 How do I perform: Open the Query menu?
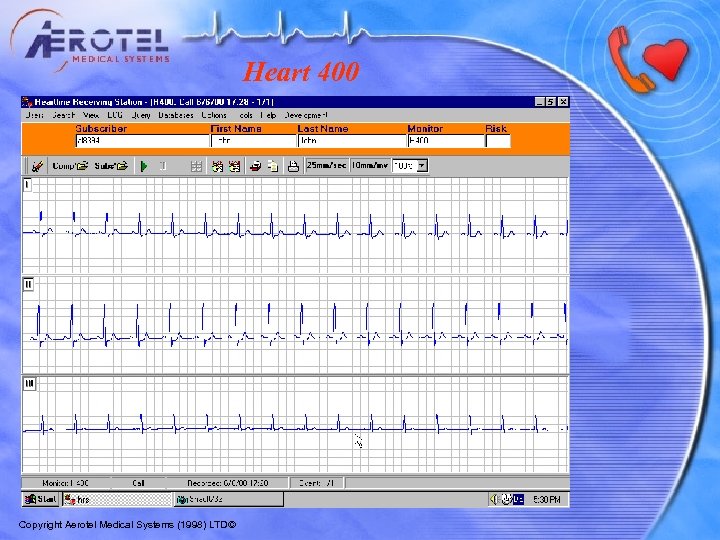[141, 115]
